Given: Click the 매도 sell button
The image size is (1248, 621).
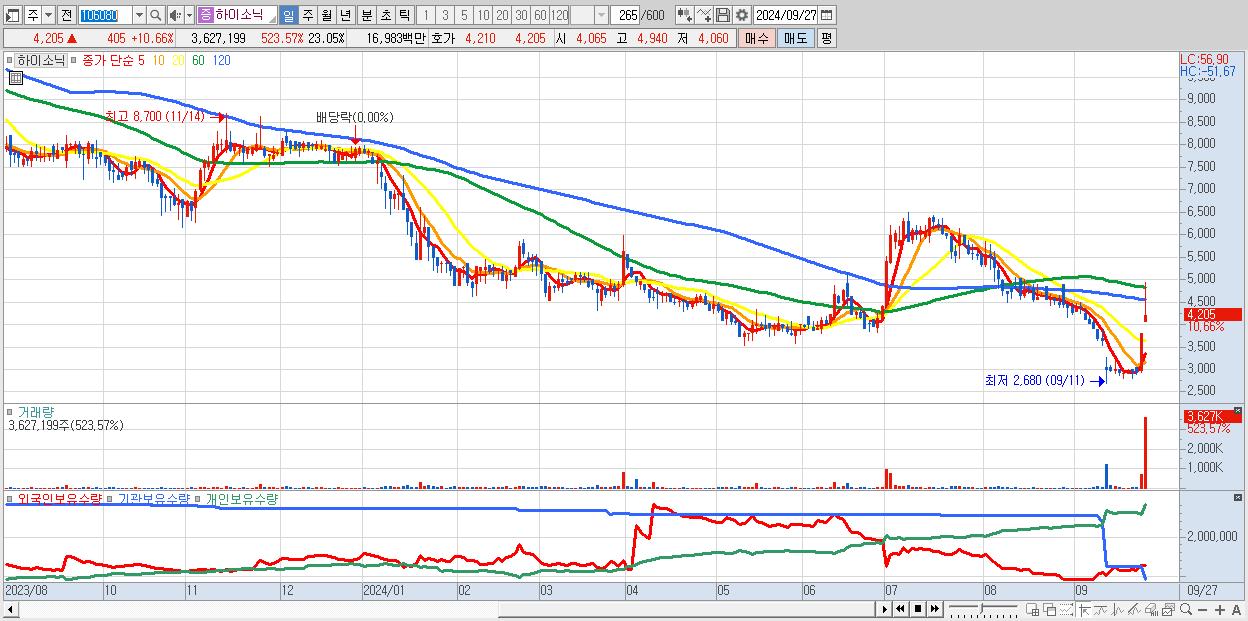Looking at the screenshot, I should tap(795, 38).
